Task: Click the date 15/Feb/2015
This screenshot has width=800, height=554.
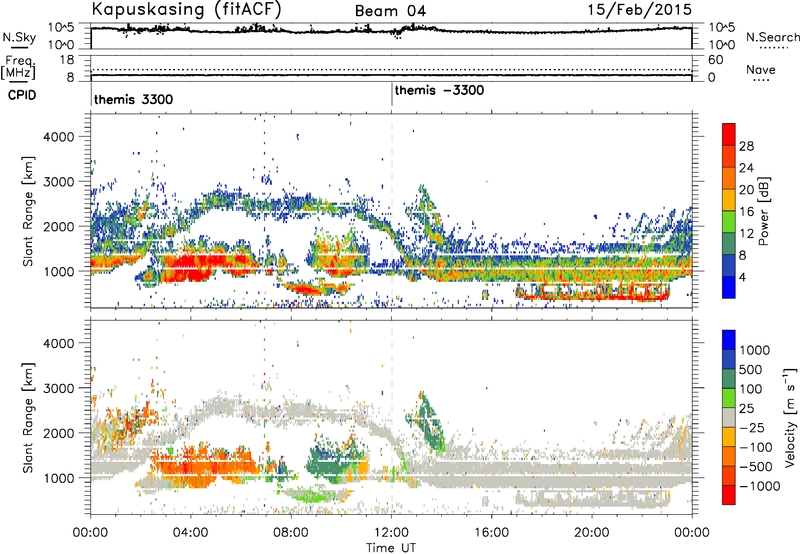Action: click(640, 9)
